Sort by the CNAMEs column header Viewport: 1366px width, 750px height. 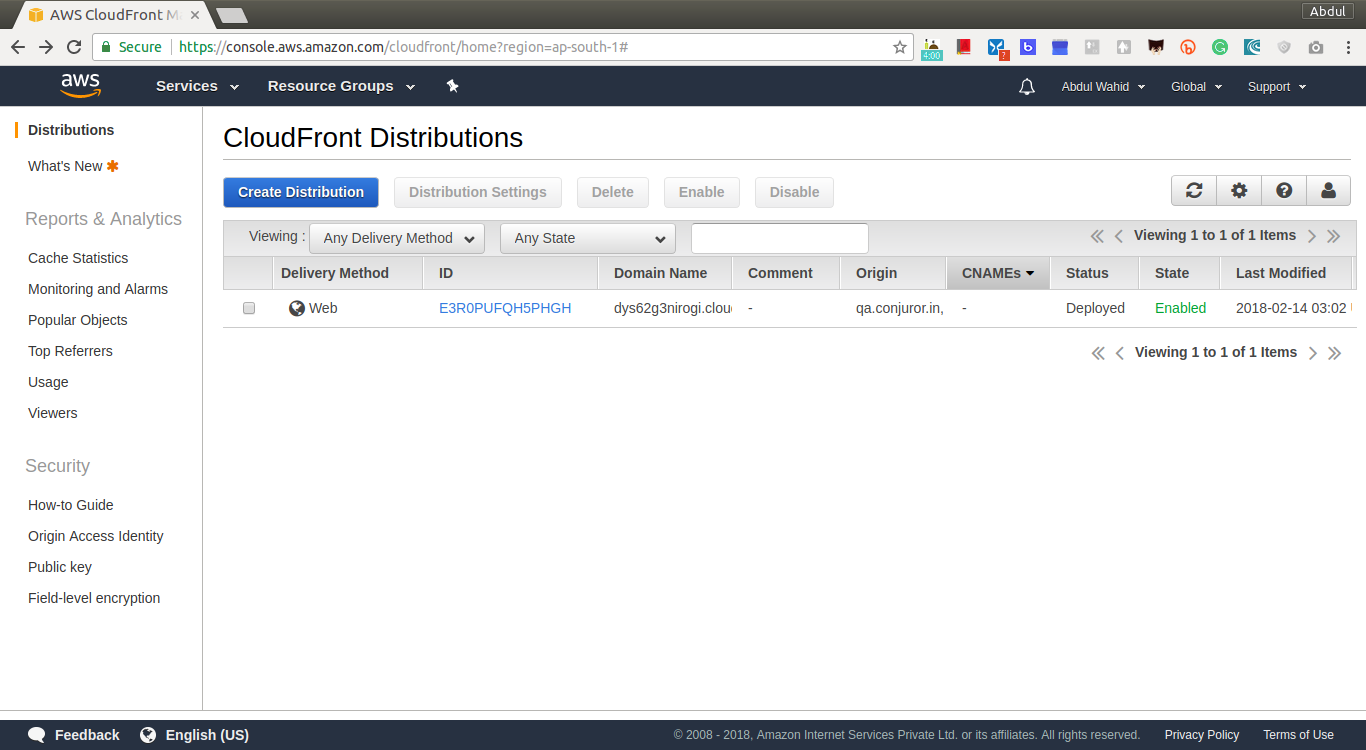(998, 273)
